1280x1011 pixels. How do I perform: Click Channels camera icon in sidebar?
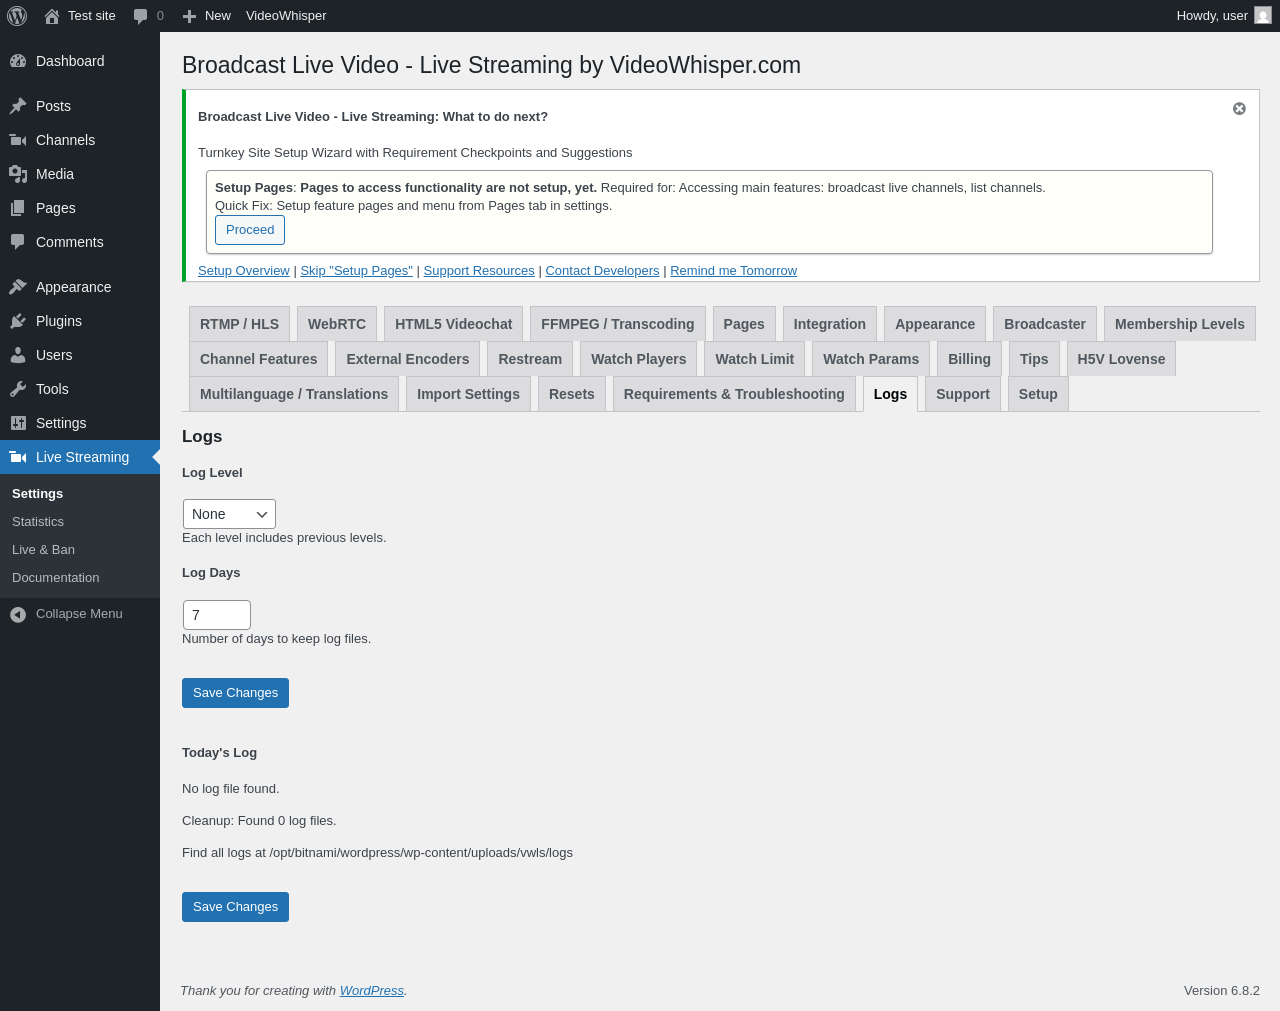18,140
